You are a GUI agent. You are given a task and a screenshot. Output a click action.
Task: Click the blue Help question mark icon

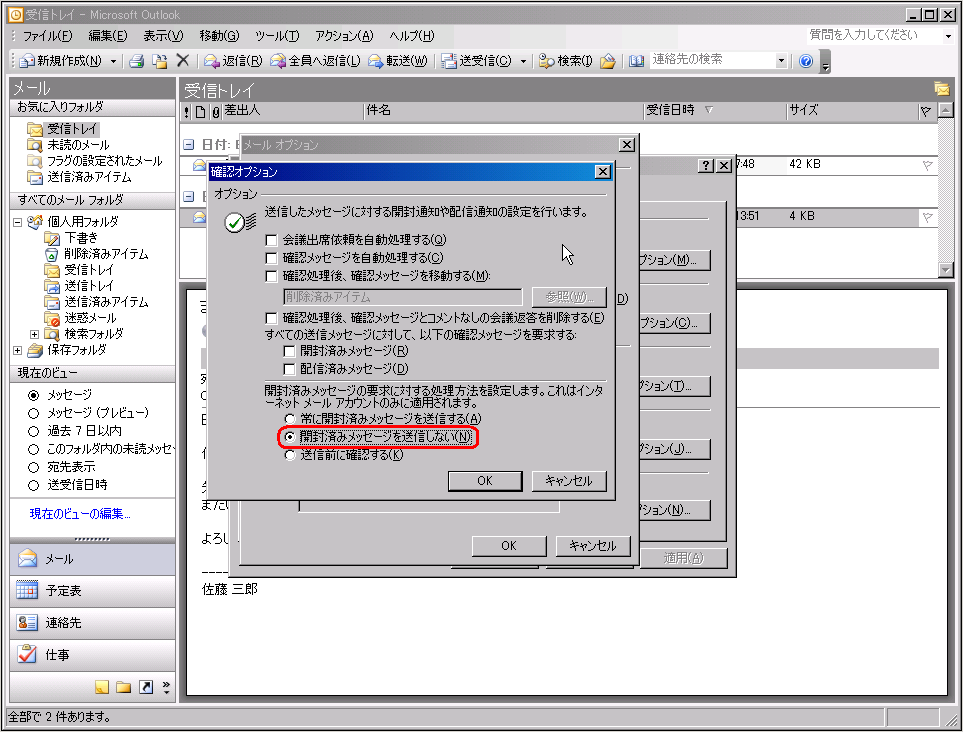click(x=806, y=61)
